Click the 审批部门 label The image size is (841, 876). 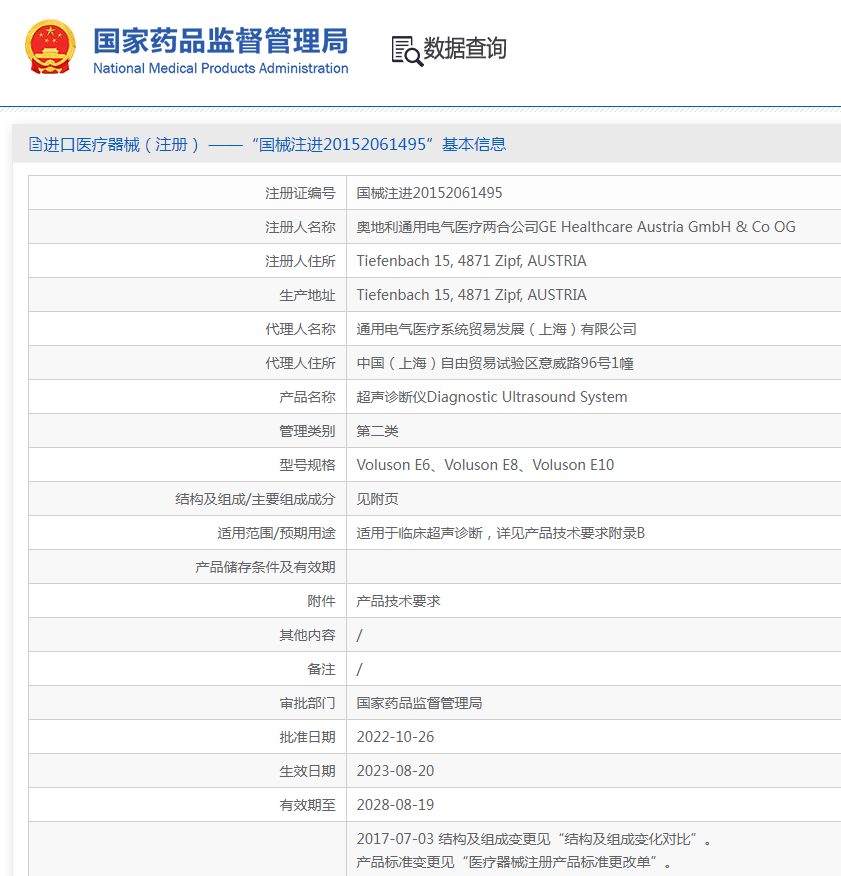click(x=307, y=703)
